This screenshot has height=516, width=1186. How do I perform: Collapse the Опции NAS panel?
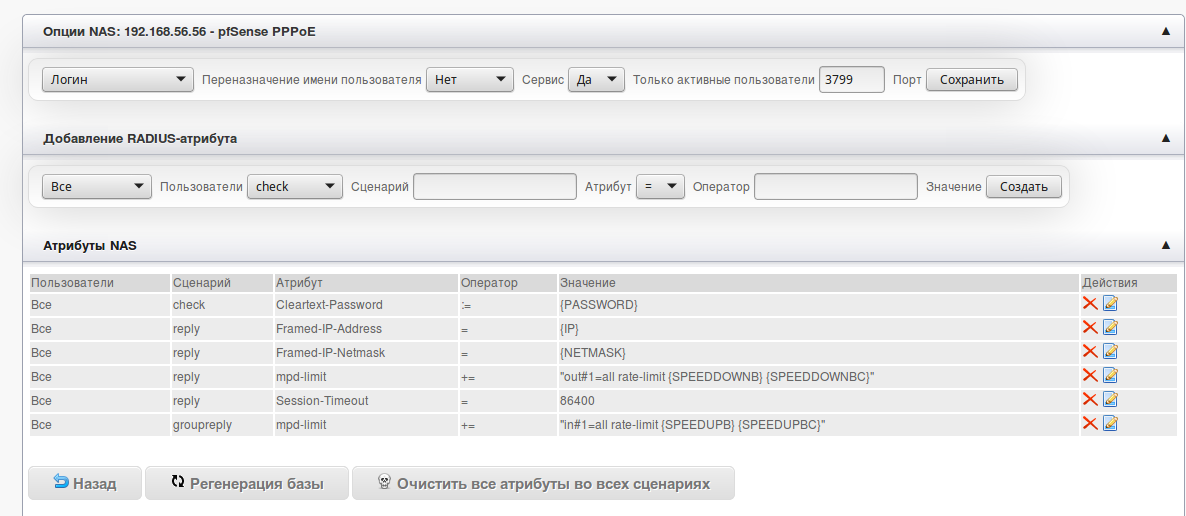point(1165,32)
